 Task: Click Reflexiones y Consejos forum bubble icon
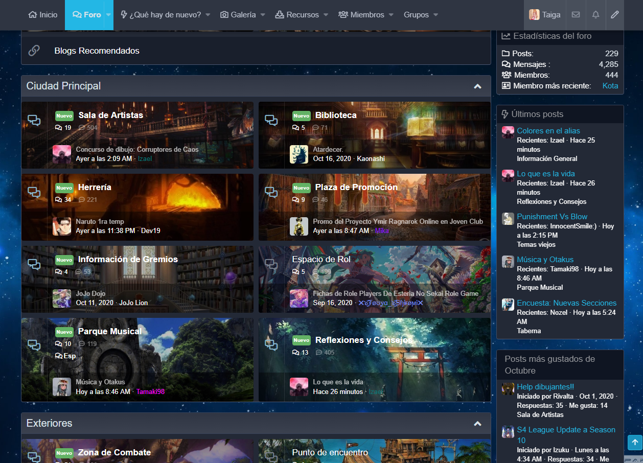(x=271, y=345)
